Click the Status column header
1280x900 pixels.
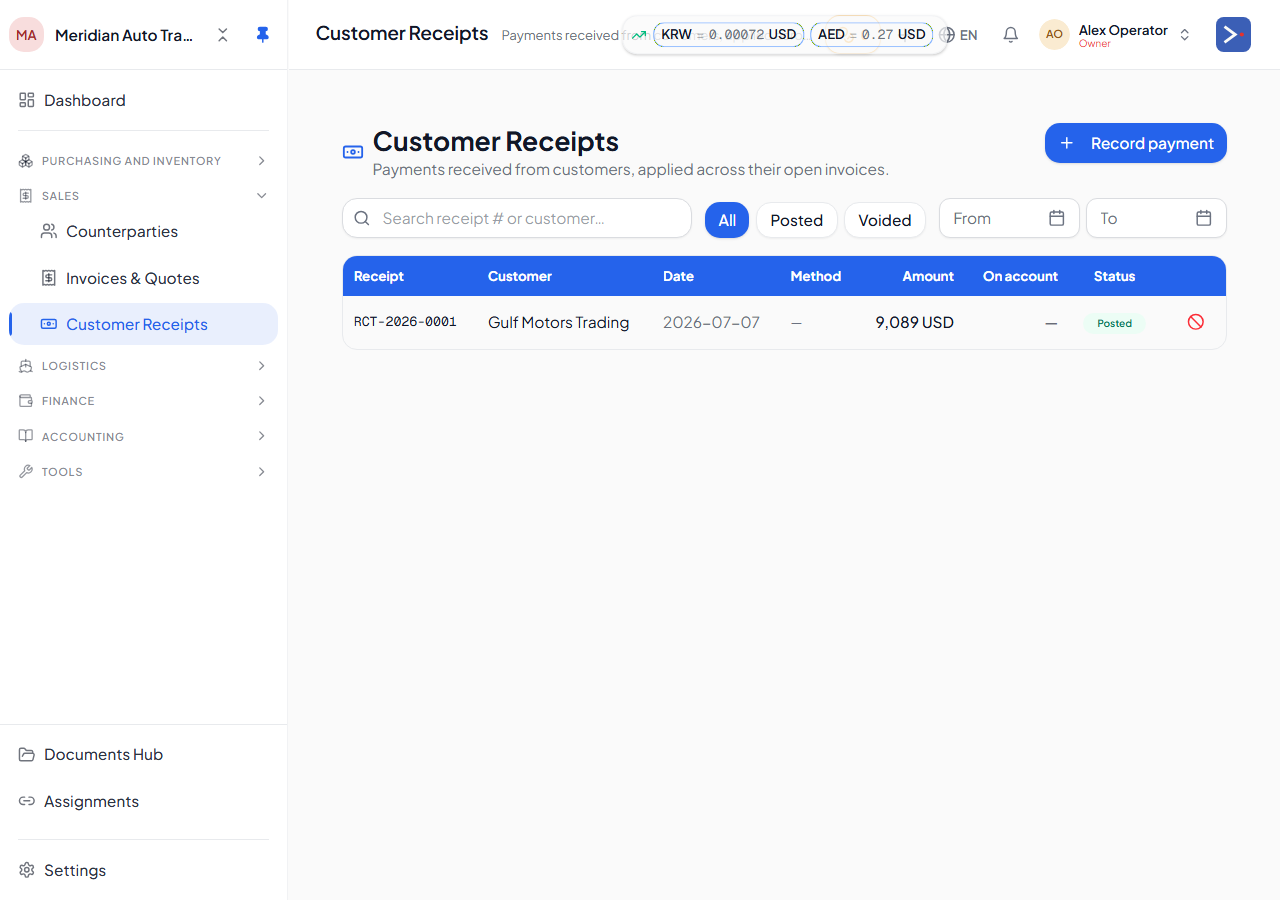pyautogui.click(x=1115, y=276)
